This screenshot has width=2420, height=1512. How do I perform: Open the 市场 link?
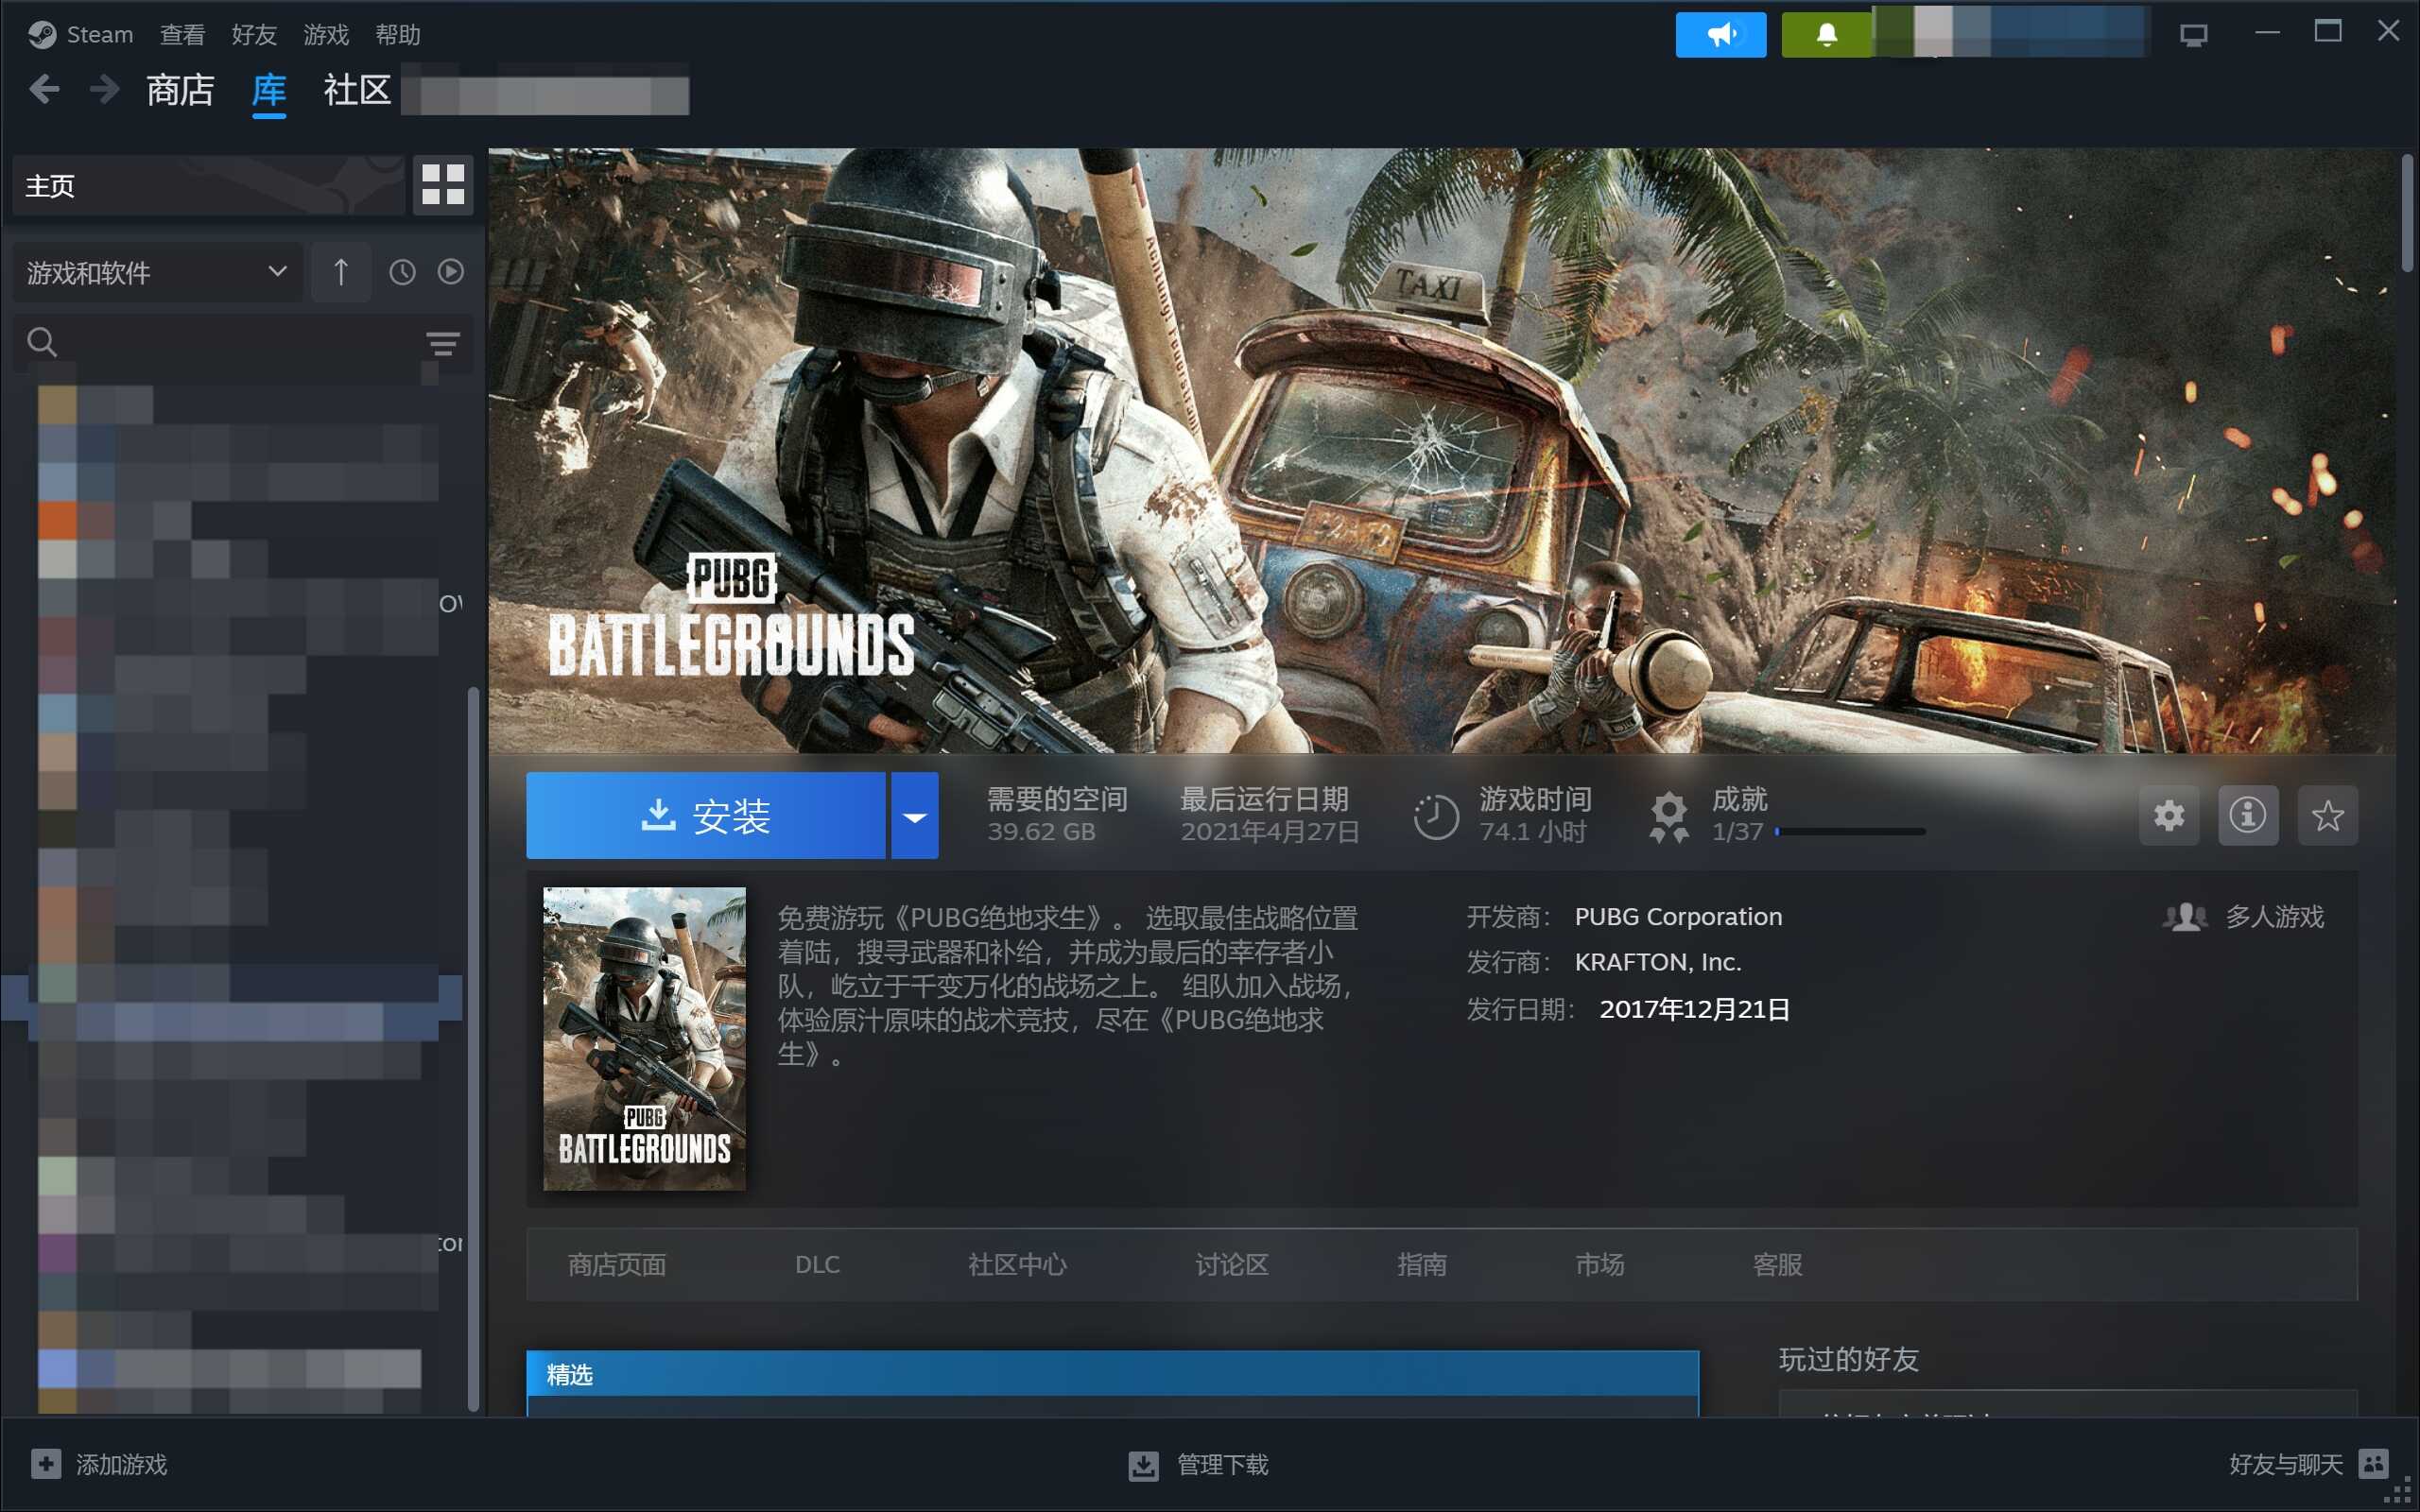1600,1264
